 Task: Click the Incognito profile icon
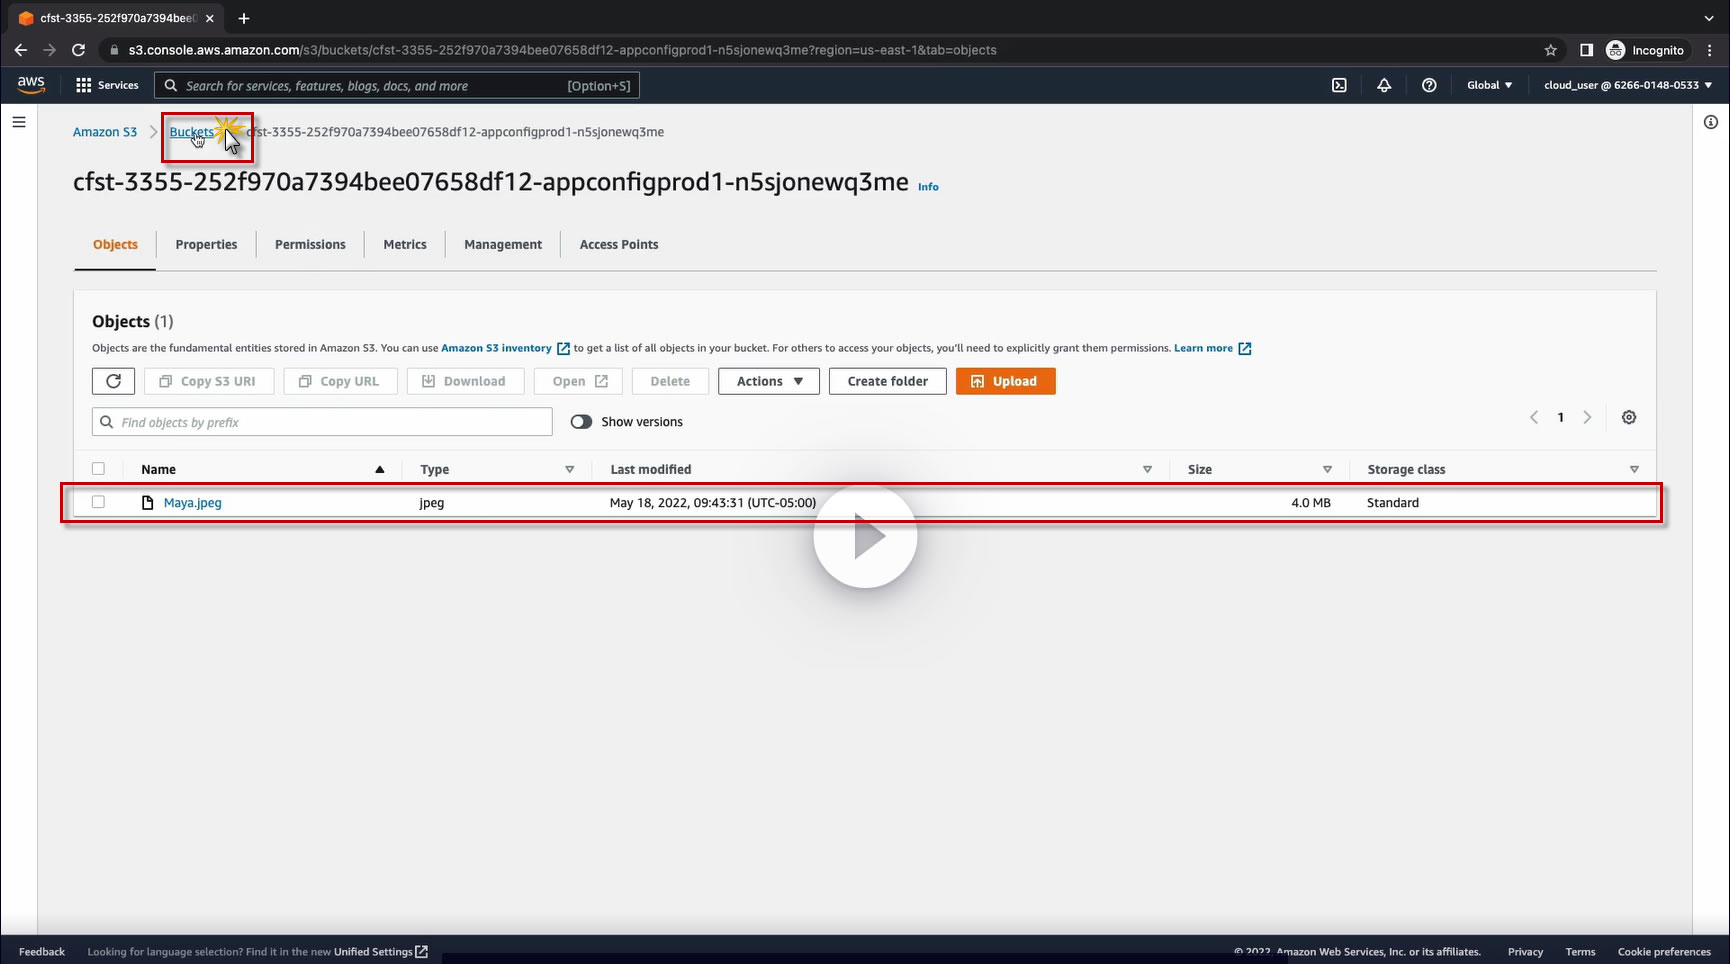[x=1615, y=50]
